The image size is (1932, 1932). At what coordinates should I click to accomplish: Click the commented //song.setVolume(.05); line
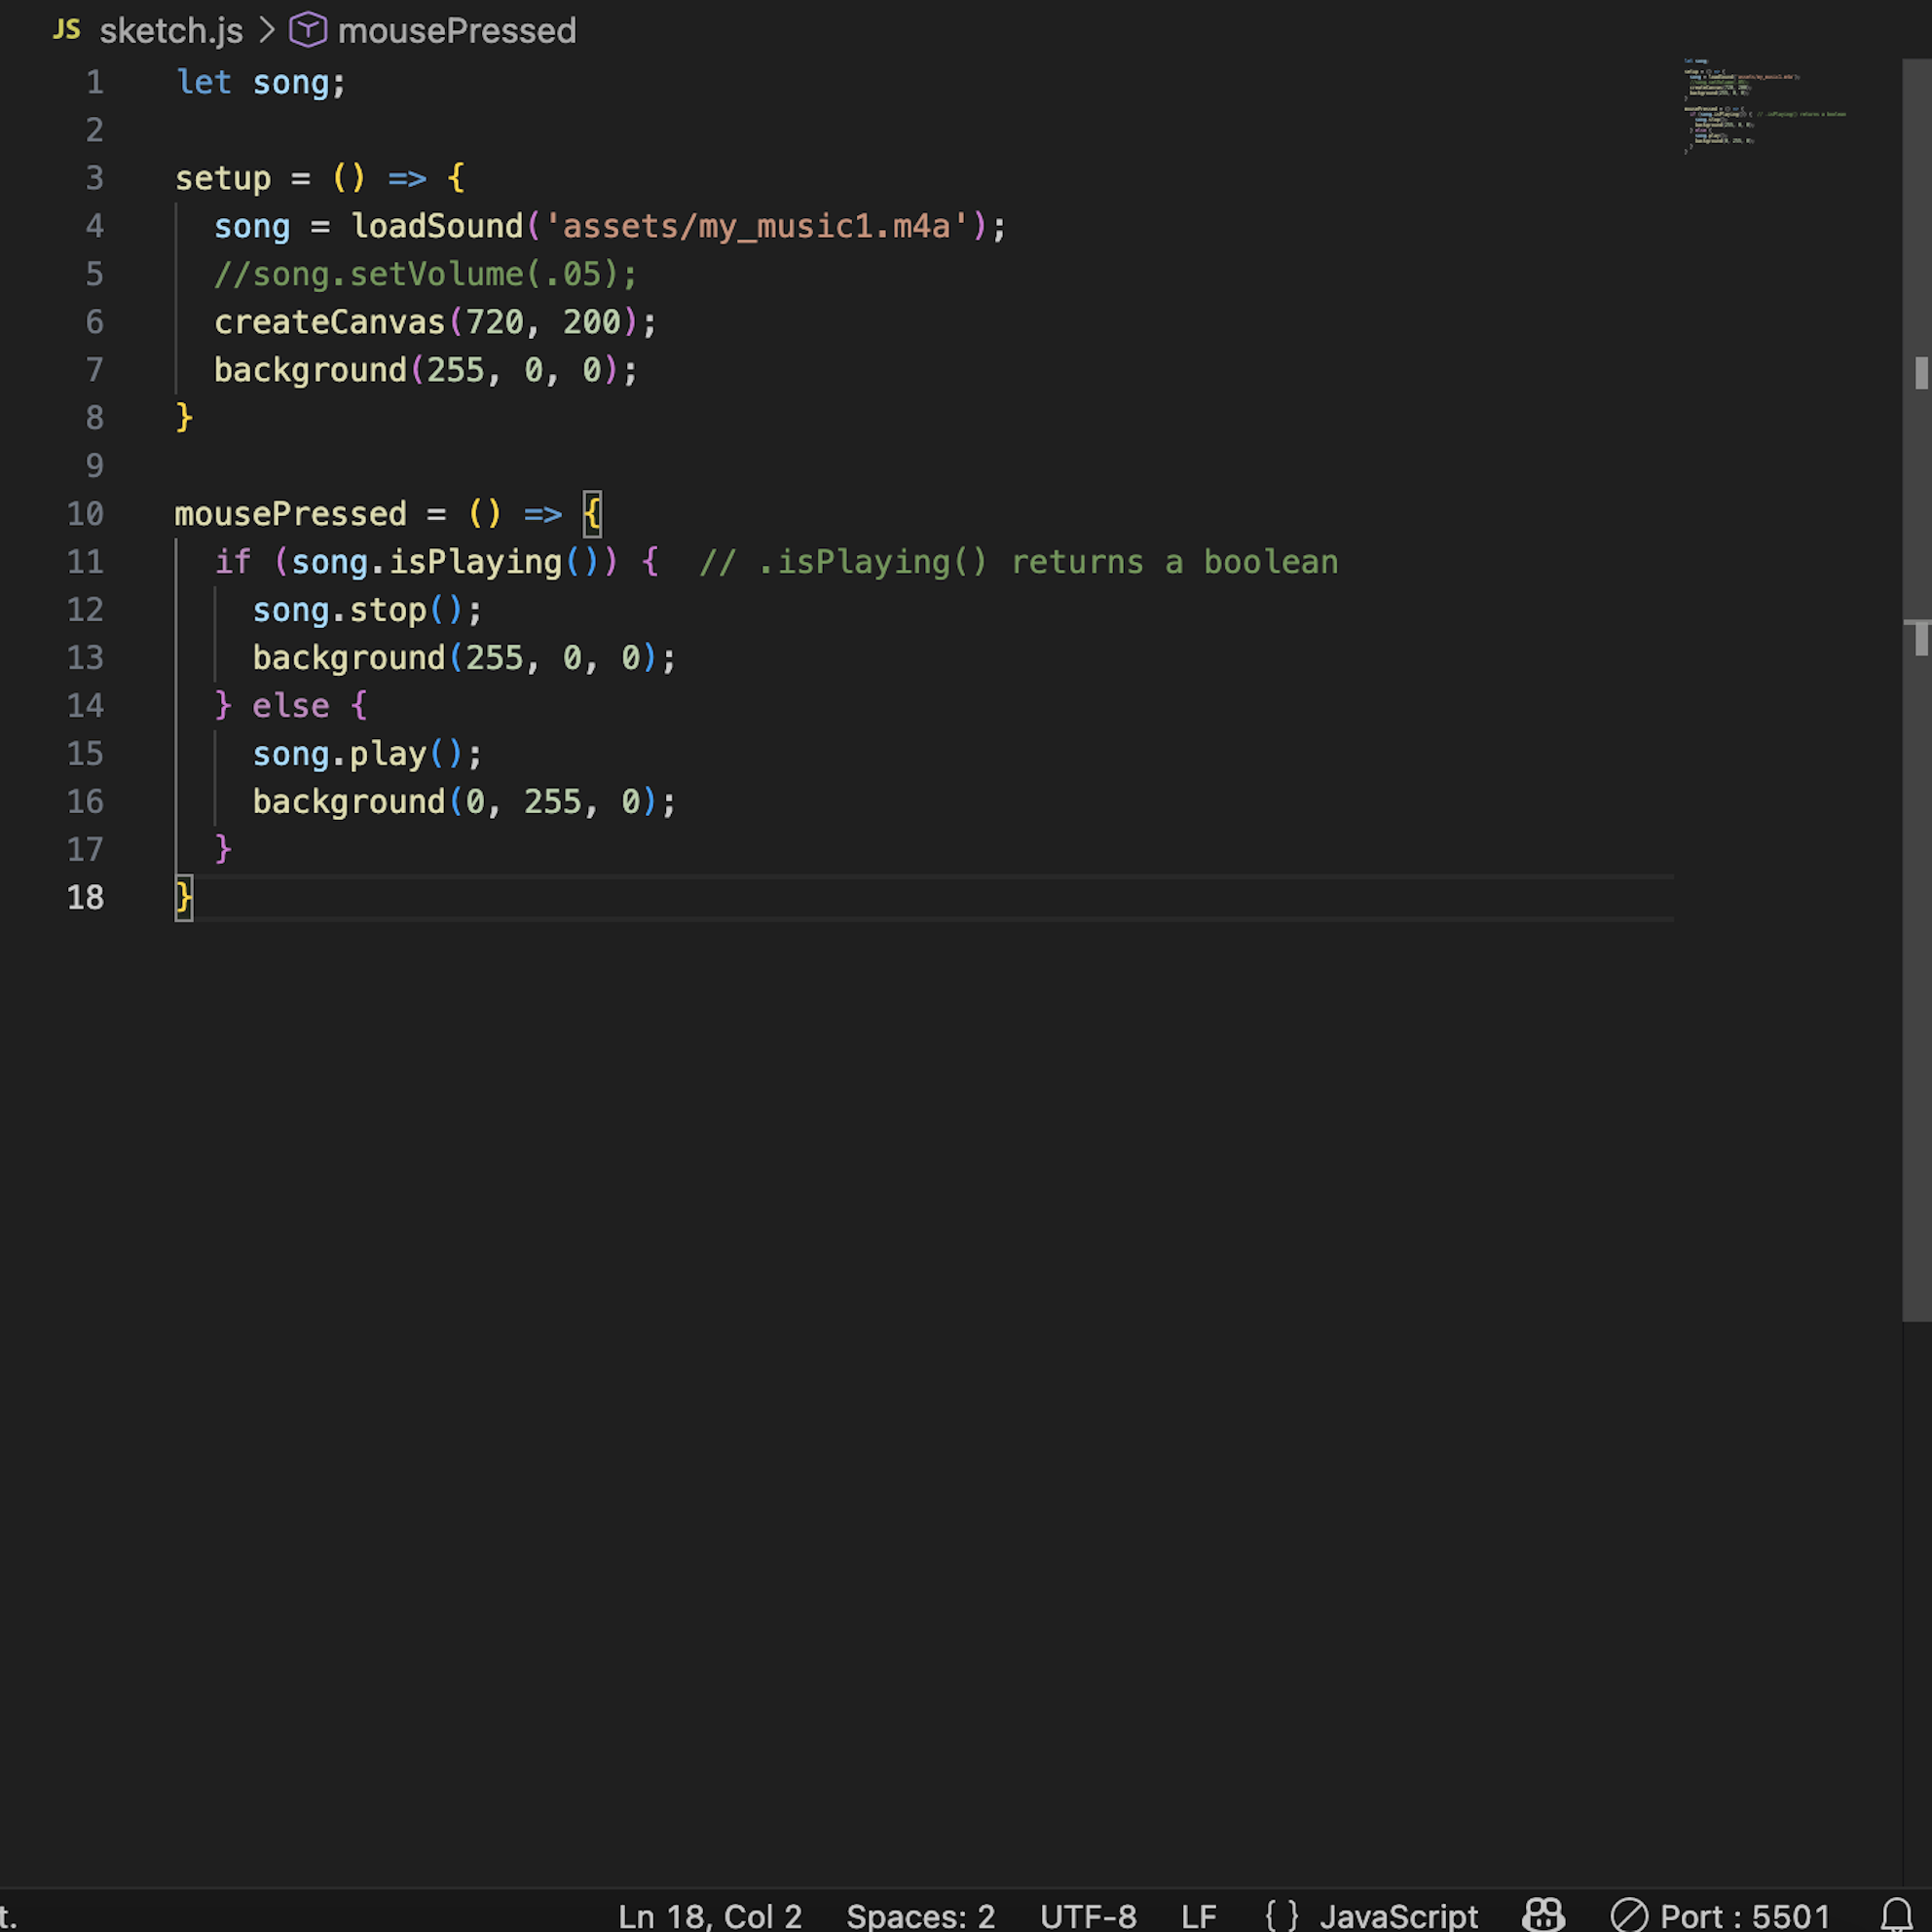[x=425, y=274]
